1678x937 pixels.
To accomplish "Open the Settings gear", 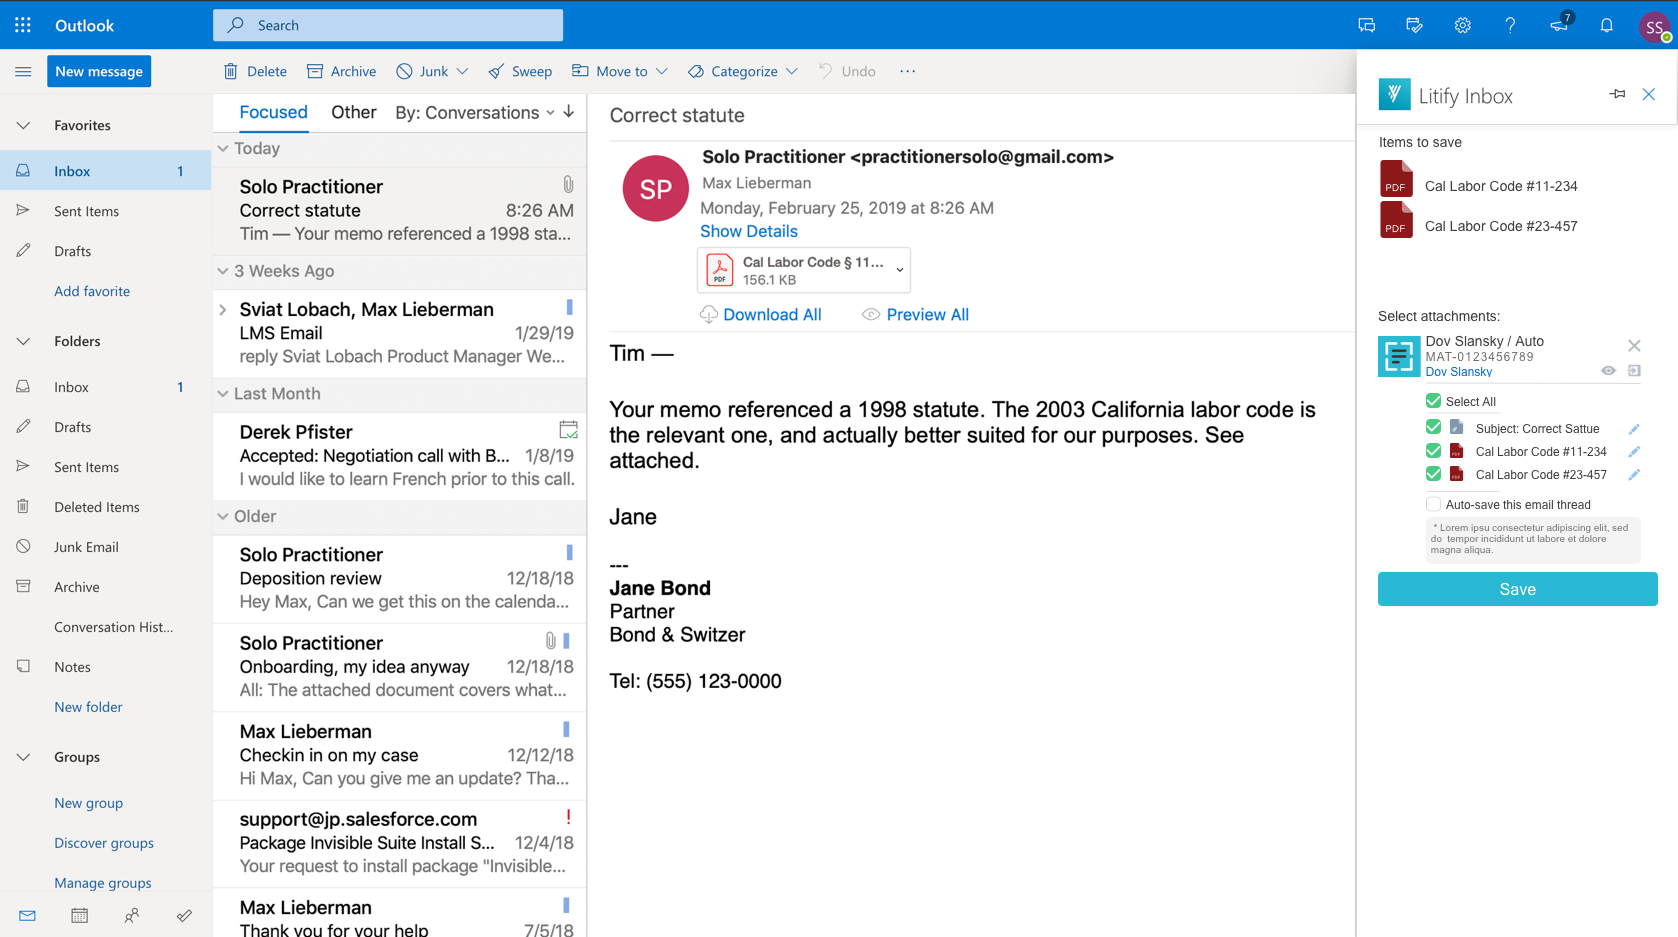I will [1462, 25].
